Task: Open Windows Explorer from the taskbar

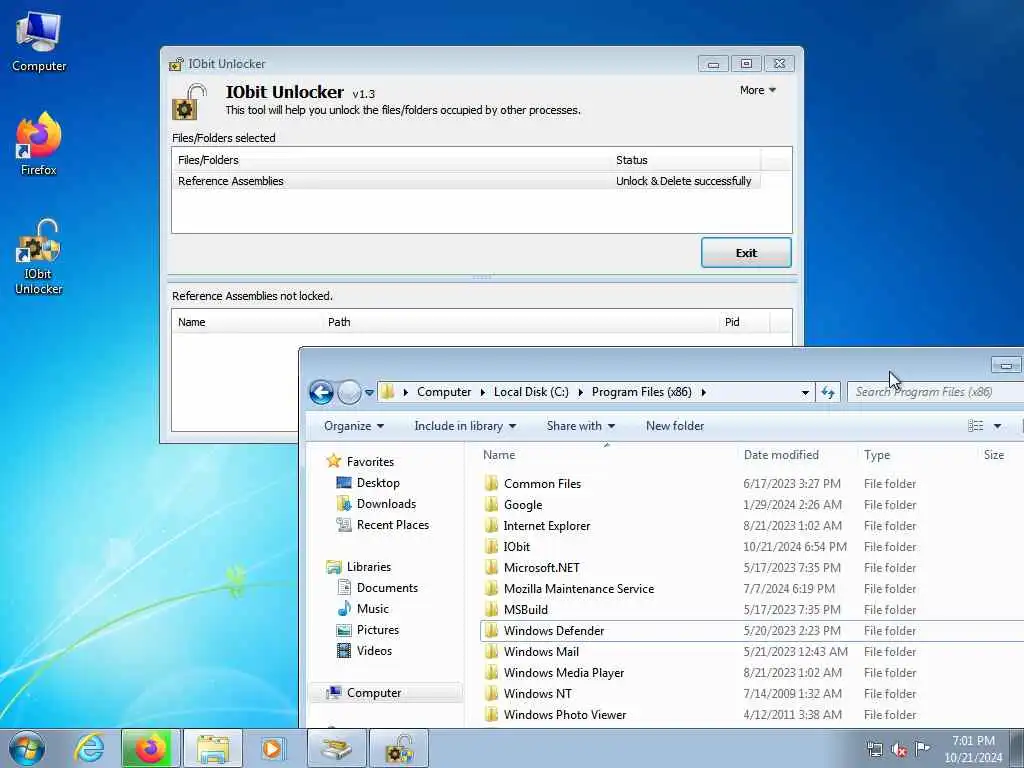Action: (213, 748)
